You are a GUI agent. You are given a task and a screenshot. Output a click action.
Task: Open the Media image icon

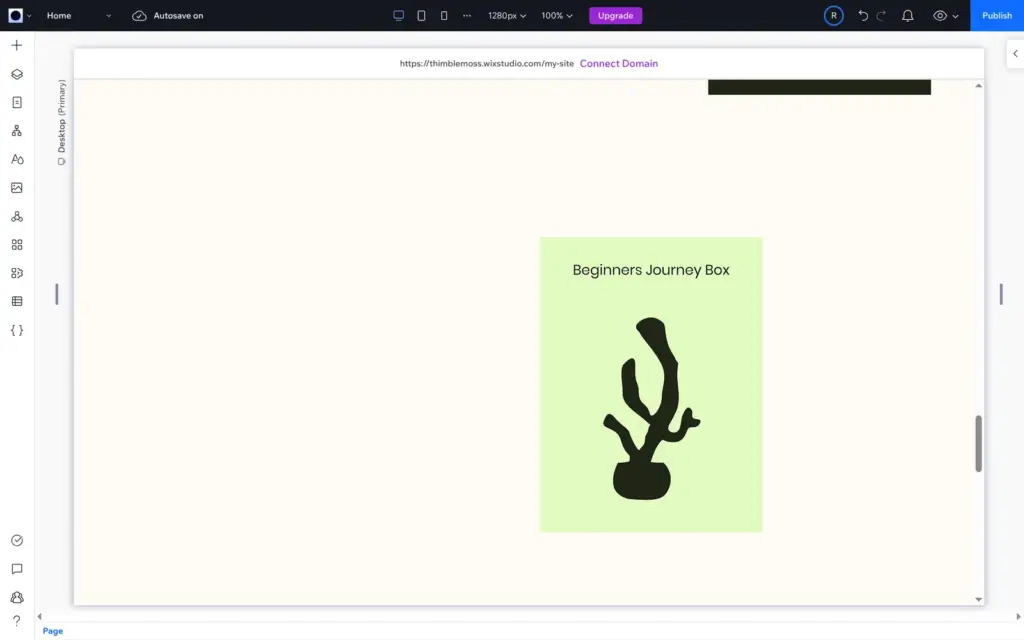pos(17,188)
